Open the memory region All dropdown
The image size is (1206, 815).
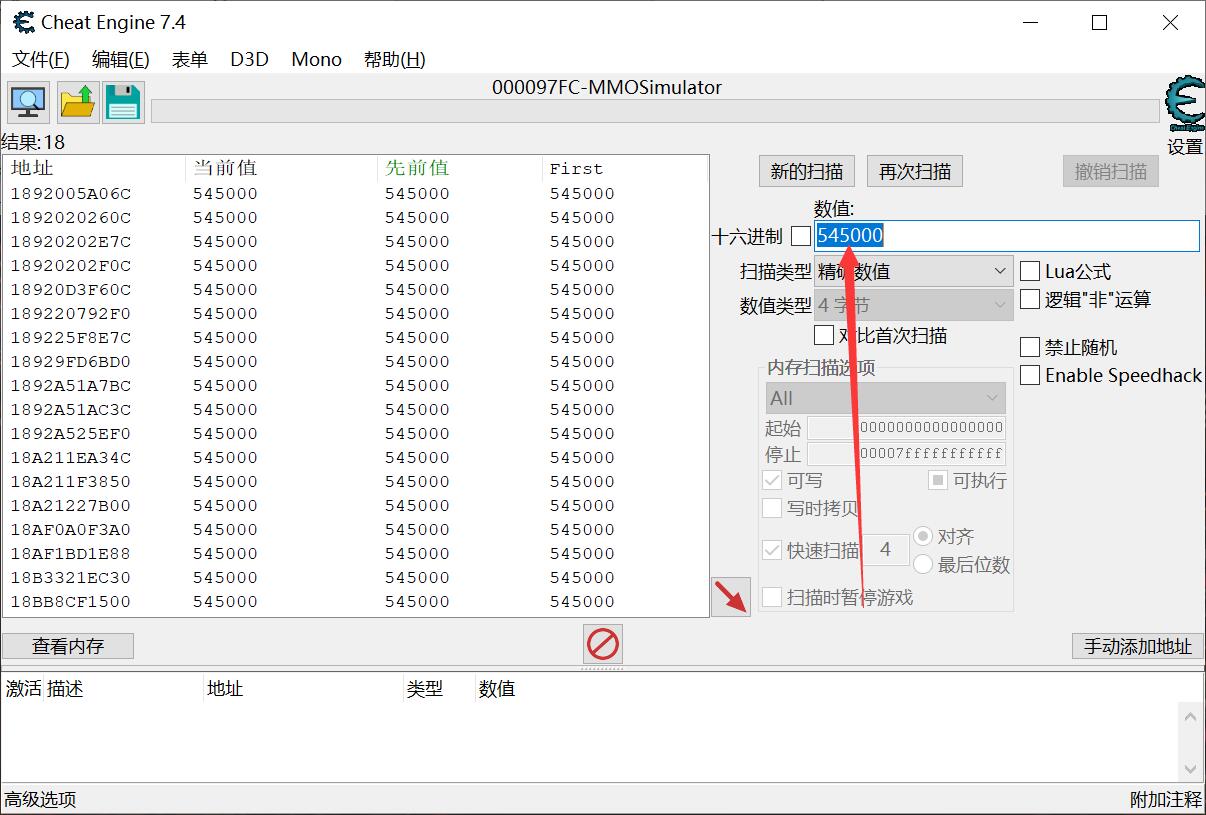(885, 398)
